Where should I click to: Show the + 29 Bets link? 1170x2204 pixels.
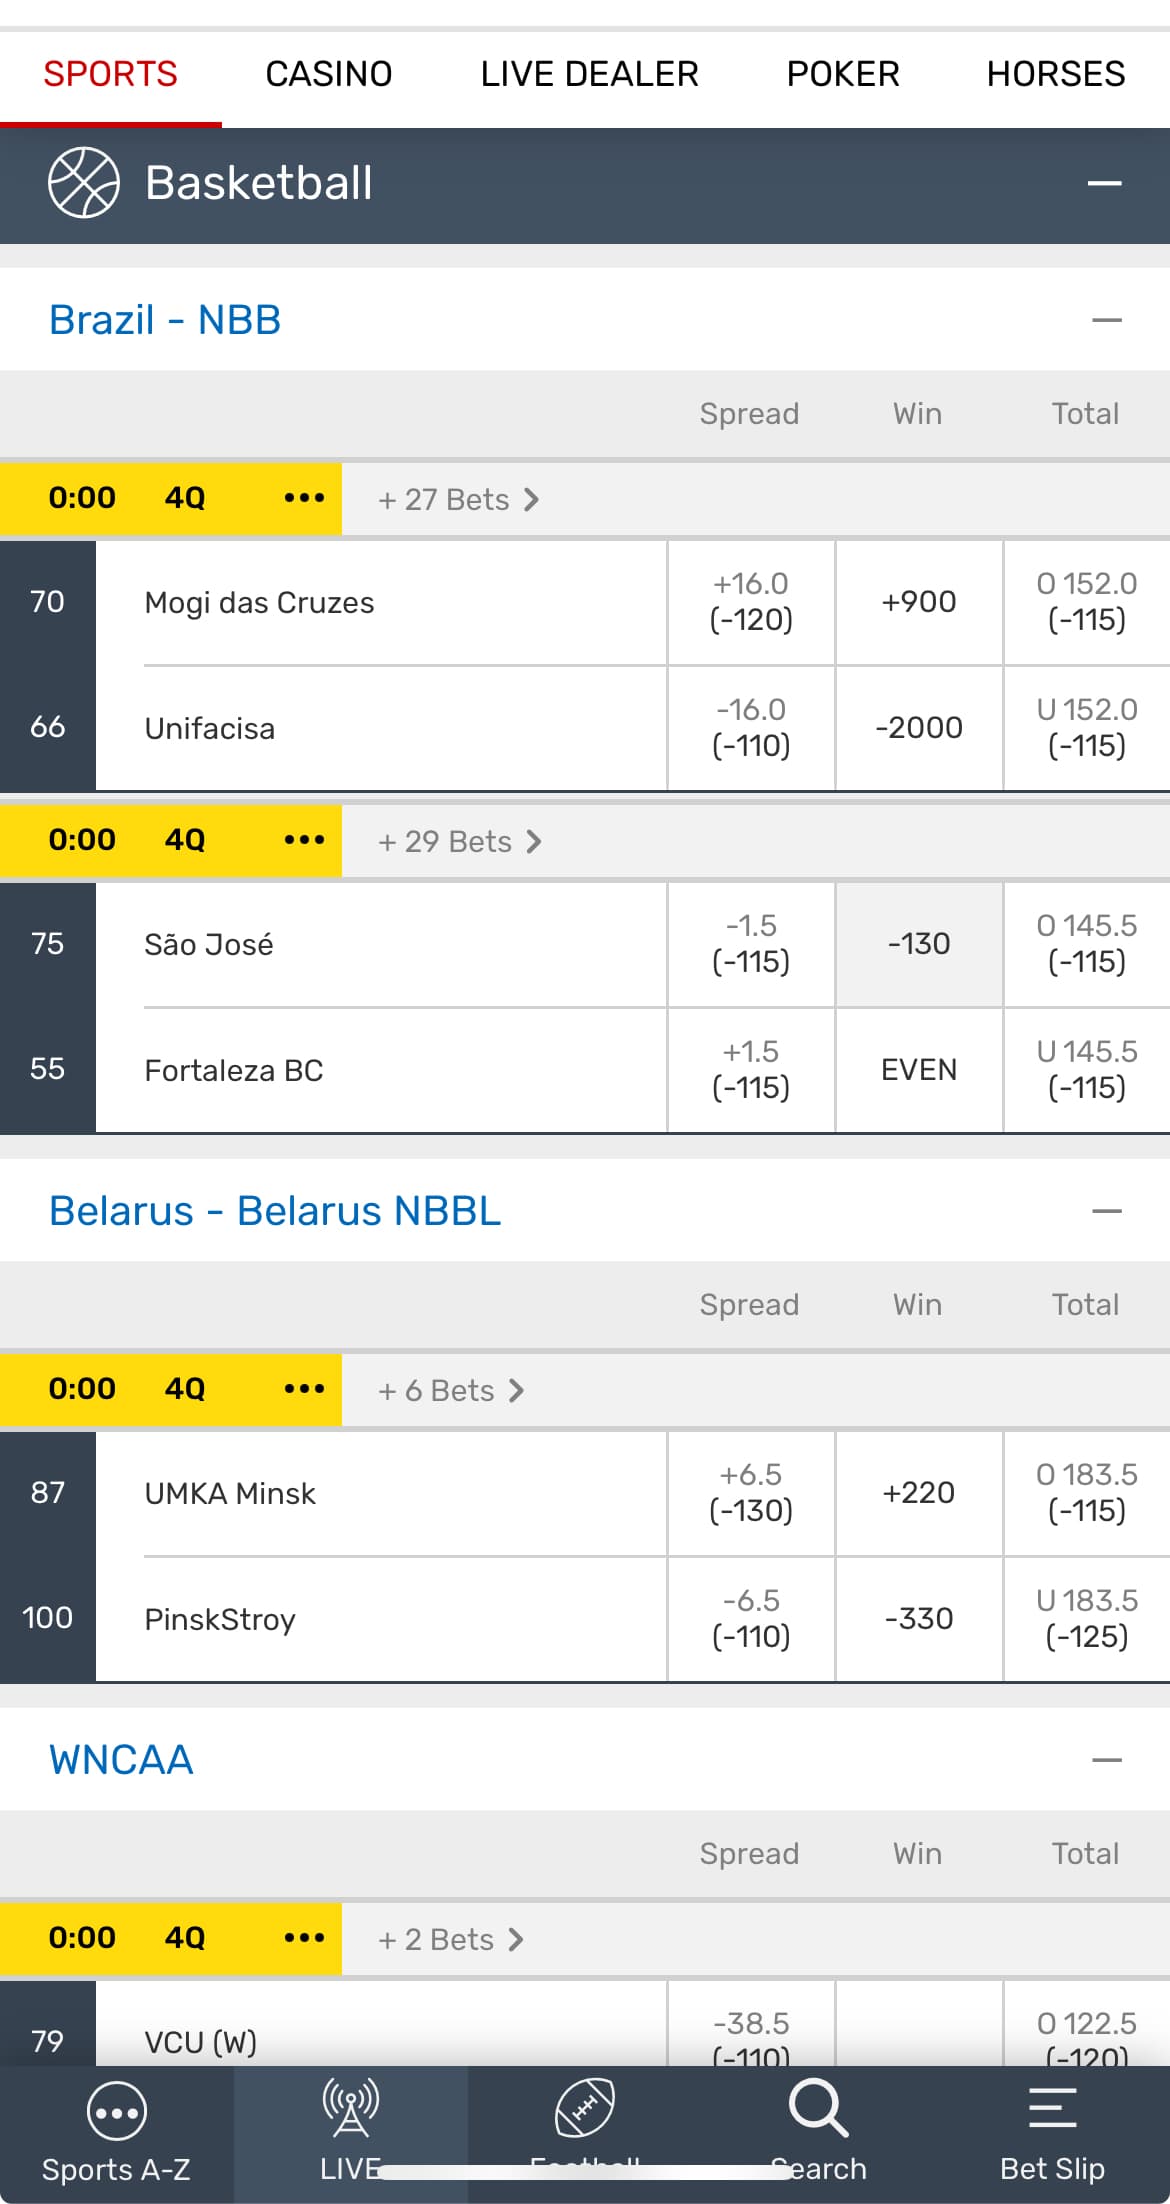click(x=459, y=842)
